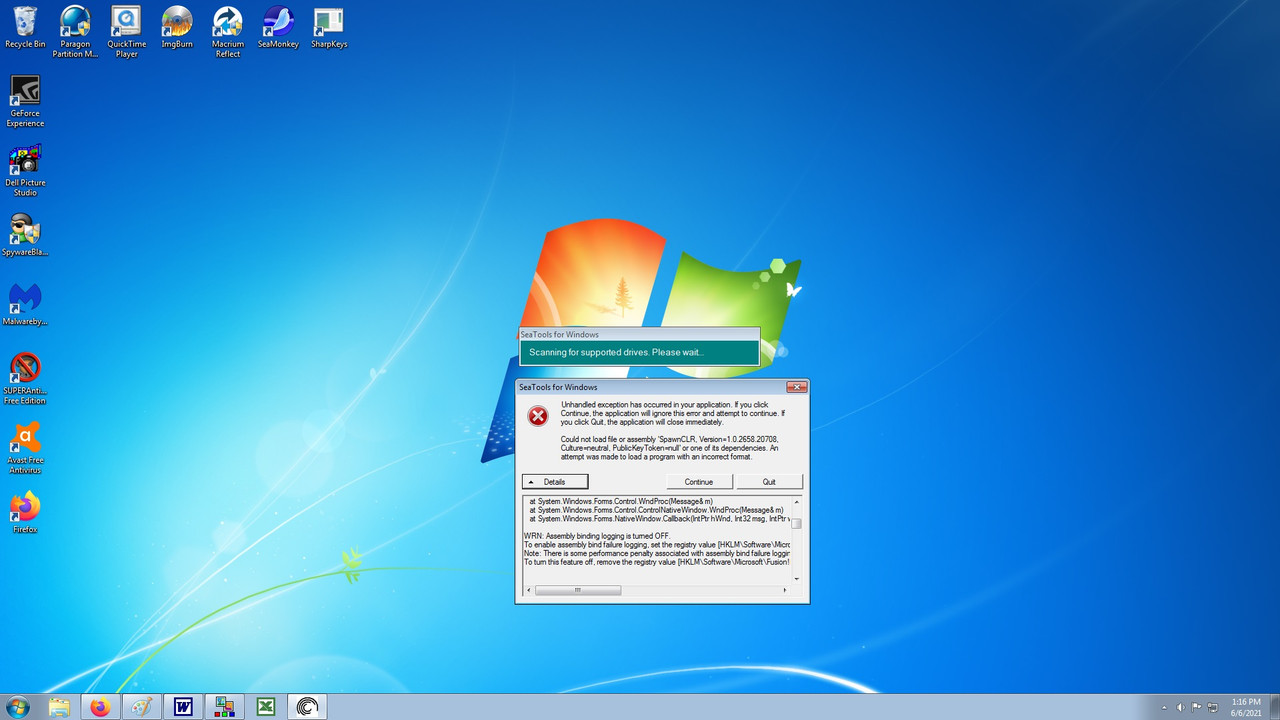Select the SUPERAntiSpyware Free Edition icon
This screenshot has height=720, width=1280.
click(25, 378)
